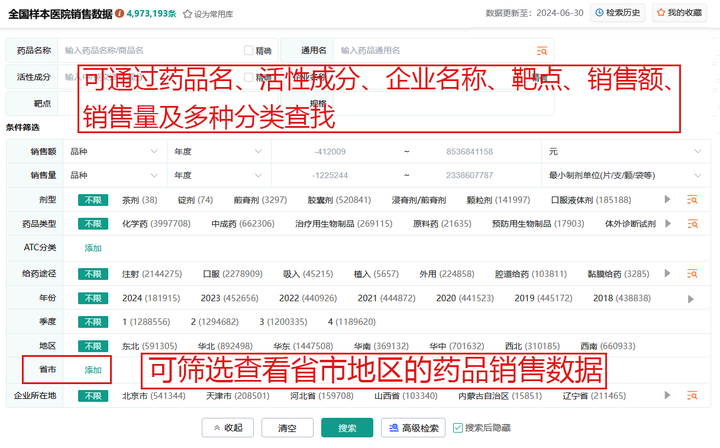Image resolution: width=720 pixels, height=448 pixels.
Task: Click the star icon to set as common database
Action: point(187,14)
